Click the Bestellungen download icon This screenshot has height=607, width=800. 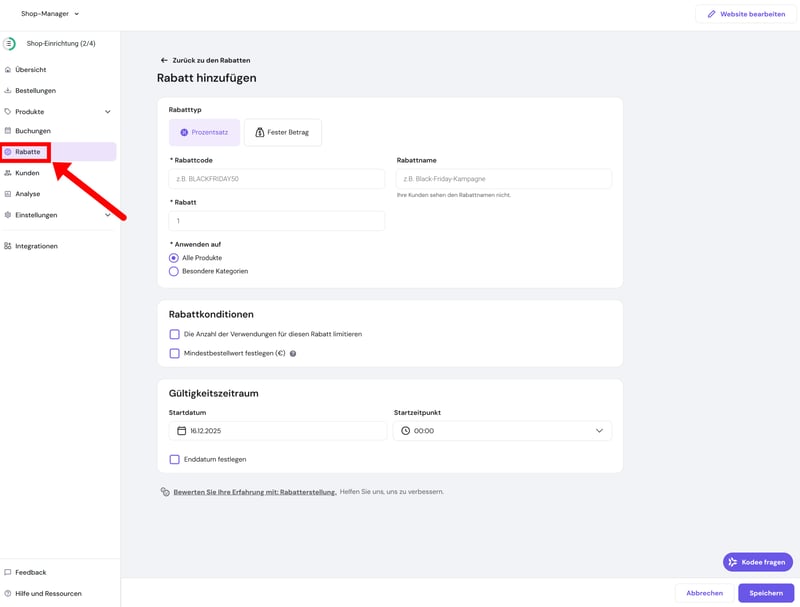coord(8,91)
